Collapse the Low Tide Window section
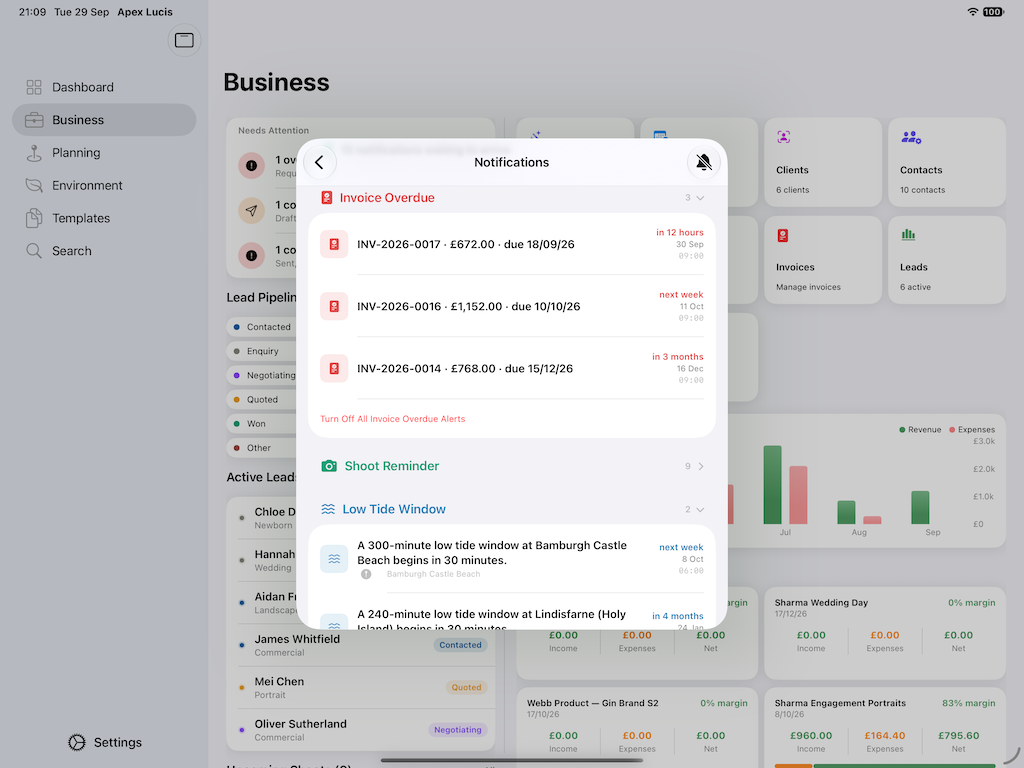Viewport: 1024px width, 768px height. [700, 509]
